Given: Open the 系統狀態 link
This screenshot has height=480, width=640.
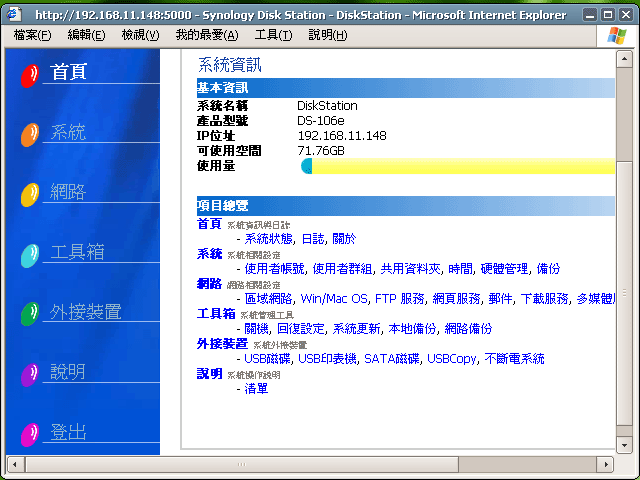Looking at the screenshot, I should click(269, 239).
